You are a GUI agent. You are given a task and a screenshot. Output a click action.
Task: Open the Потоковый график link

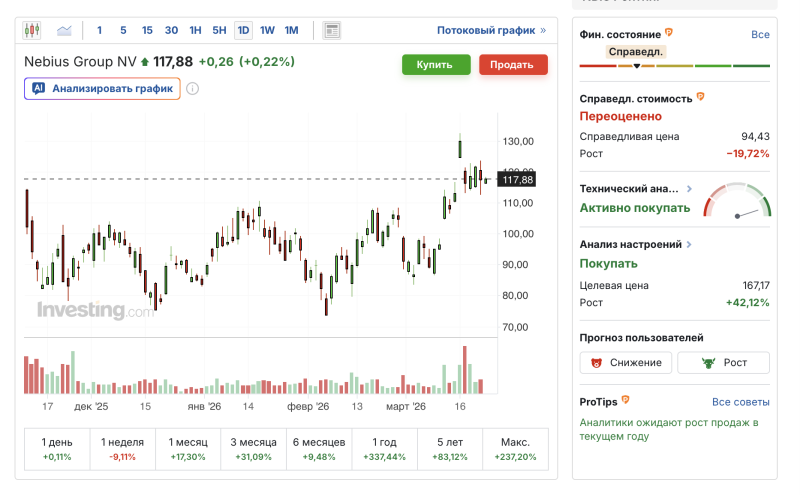point(486,31)
